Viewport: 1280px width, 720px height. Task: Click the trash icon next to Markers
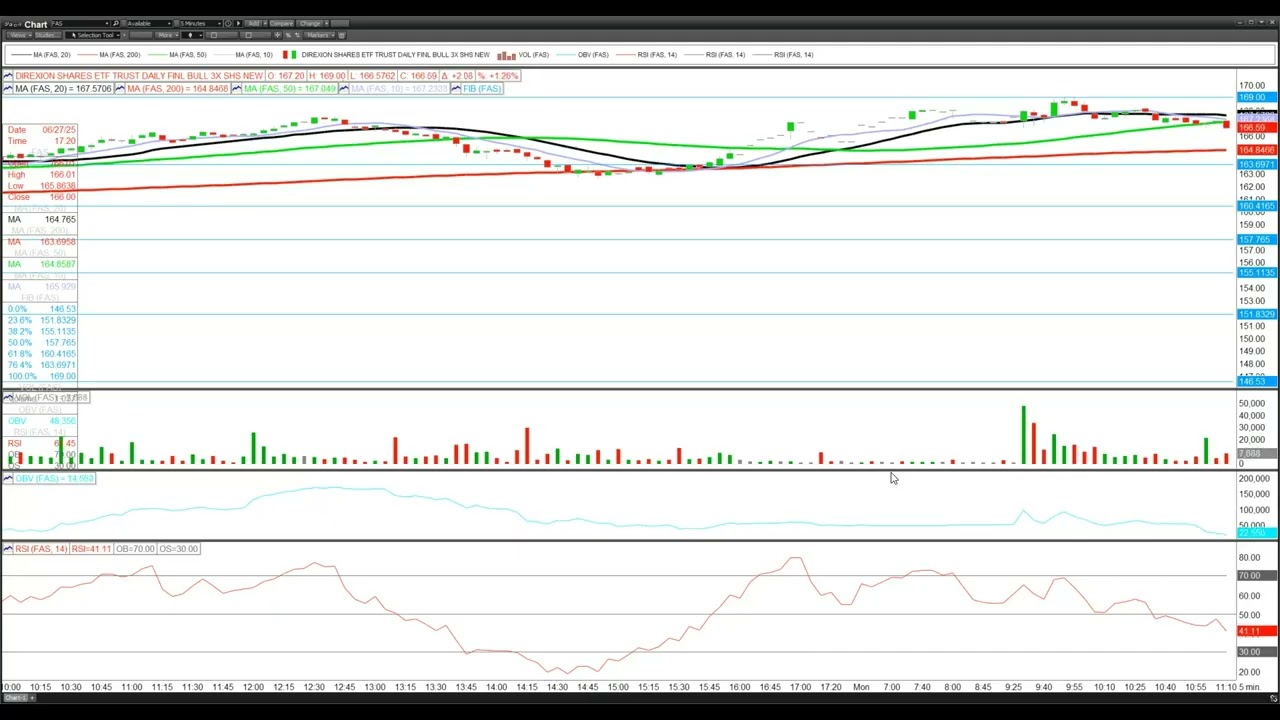(341, 35)
